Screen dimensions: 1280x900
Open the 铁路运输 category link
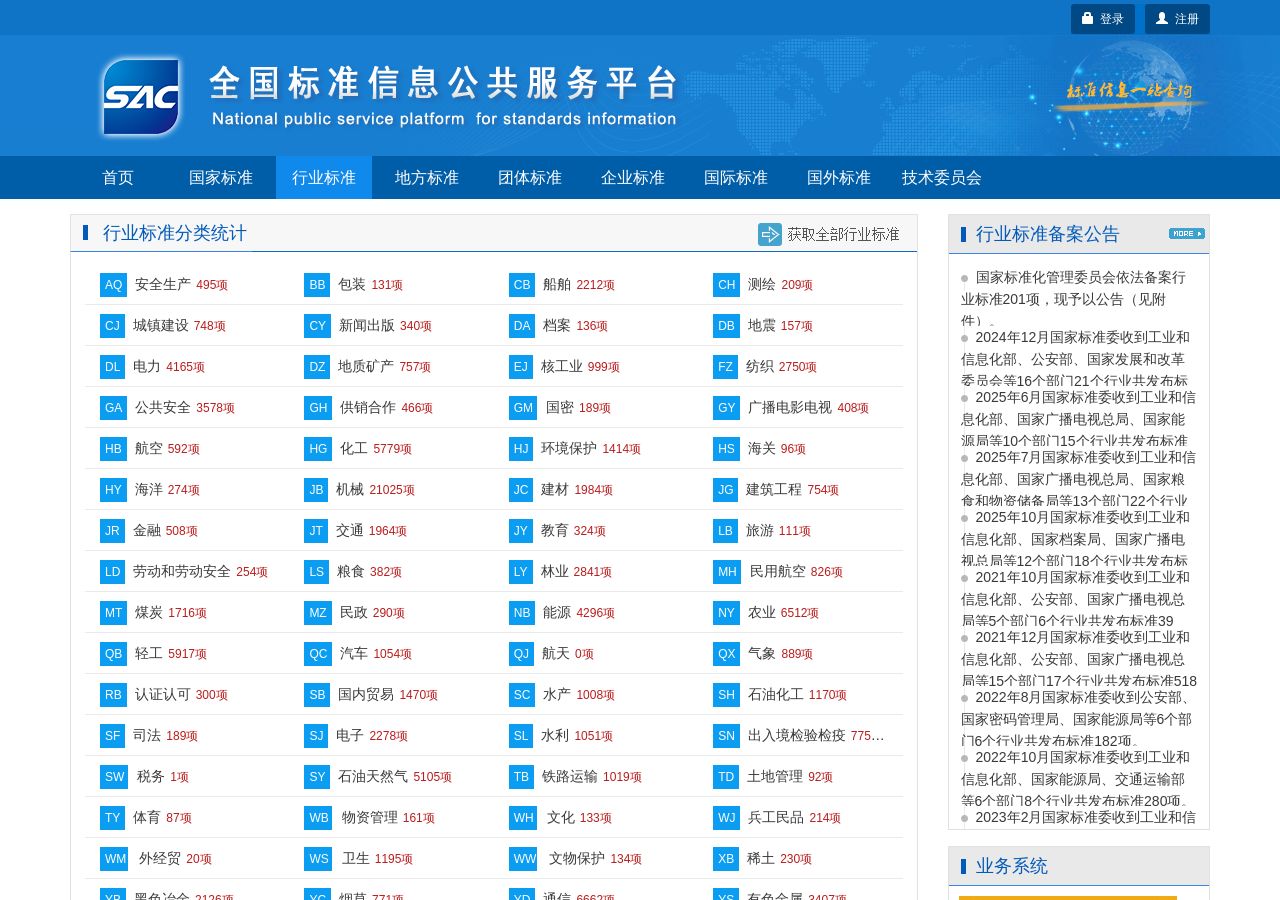point(570,777)
